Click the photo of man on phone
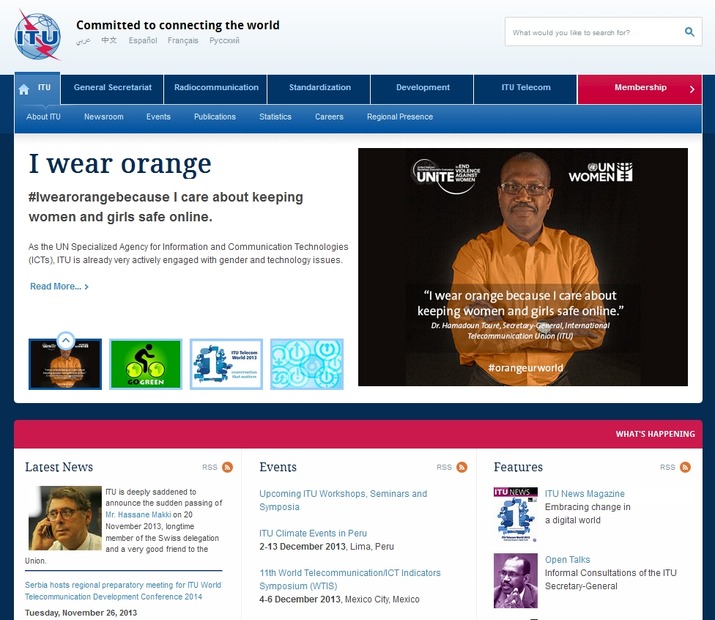The height and width of the screenshot is (620, 715). point(65,518)
